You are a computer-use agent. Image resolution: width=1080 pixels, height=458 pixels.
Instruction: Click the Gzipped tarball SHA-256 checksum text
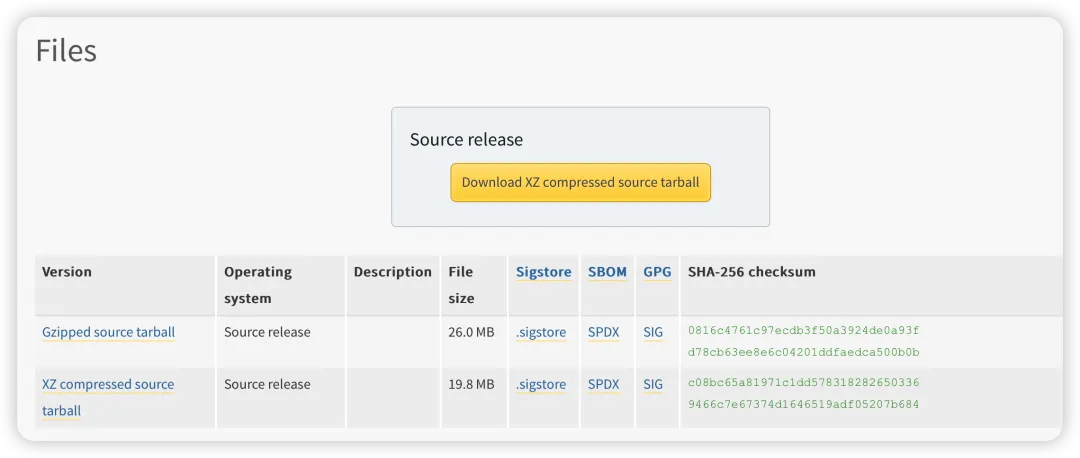tap(803, 341)
